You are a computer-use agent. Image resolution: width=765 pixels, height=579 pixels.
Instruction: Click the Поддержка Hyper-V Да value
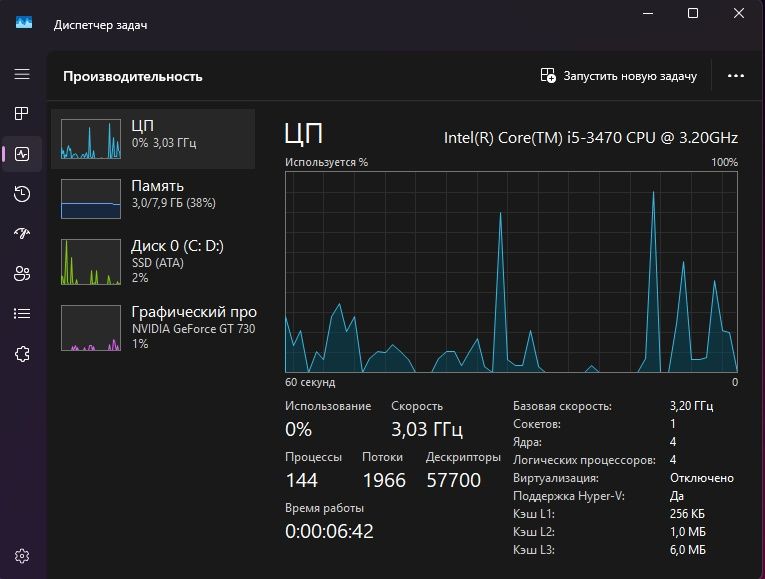[x=677, y=496]
